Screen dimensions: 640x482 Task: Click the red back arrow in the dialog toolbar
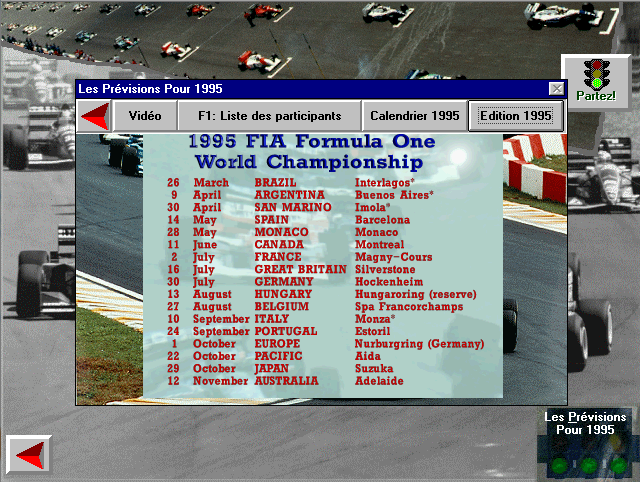tap(95, 116)
